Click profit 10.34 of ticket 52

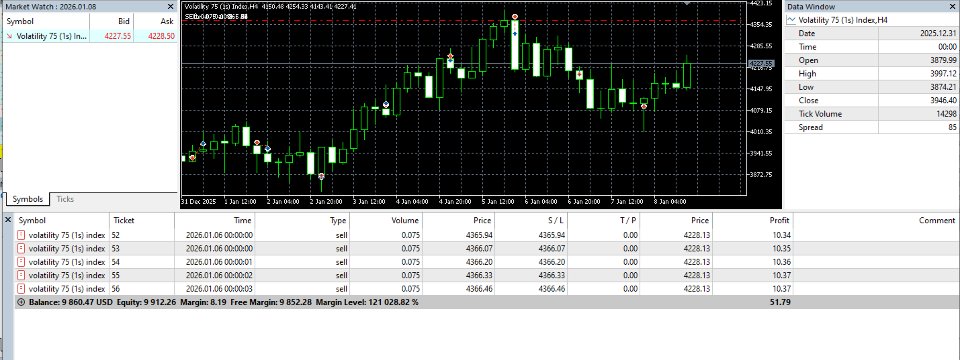tap(781, 235)
